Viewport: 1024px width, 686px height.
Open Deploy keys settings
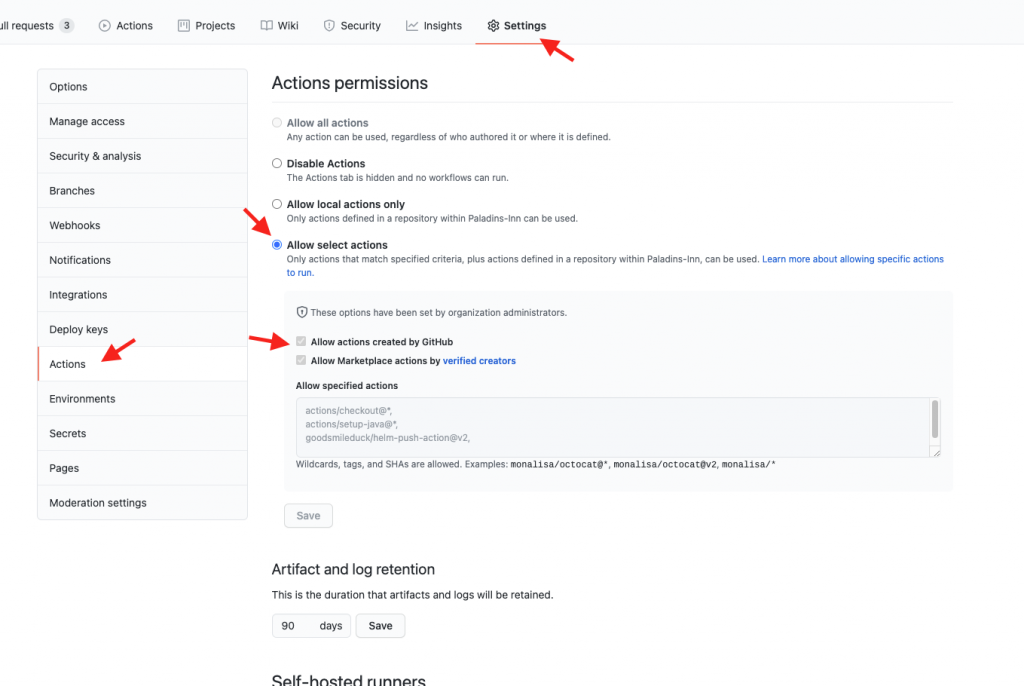[x=142, y=329]
